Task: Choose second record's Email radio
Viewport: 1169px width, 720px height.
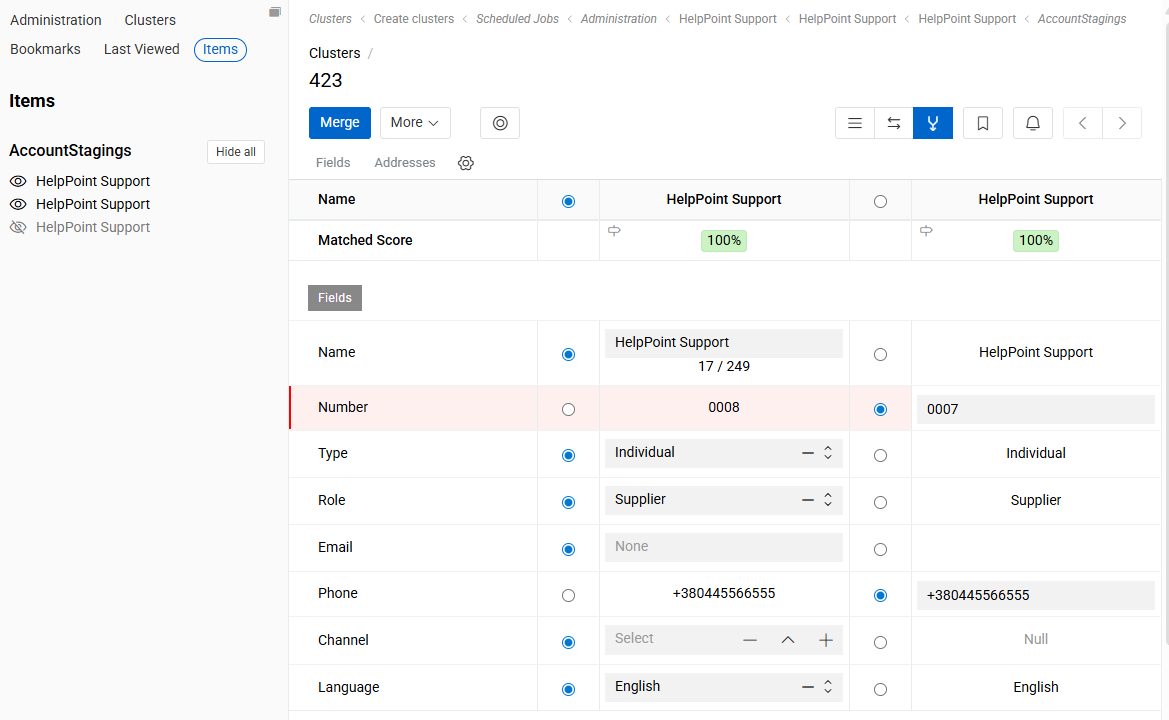Action: (880, 549)
